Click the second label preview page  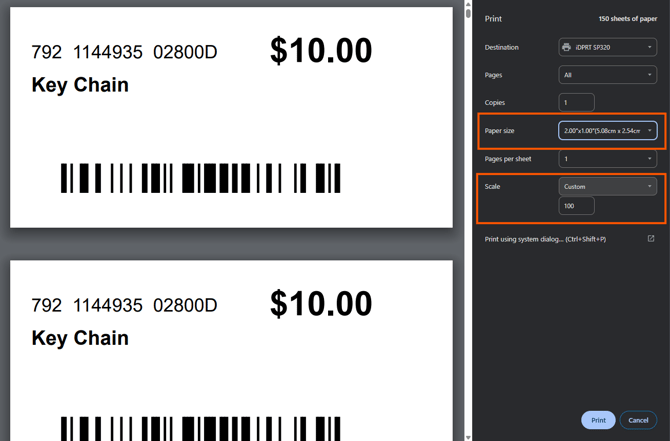[231, 350]
